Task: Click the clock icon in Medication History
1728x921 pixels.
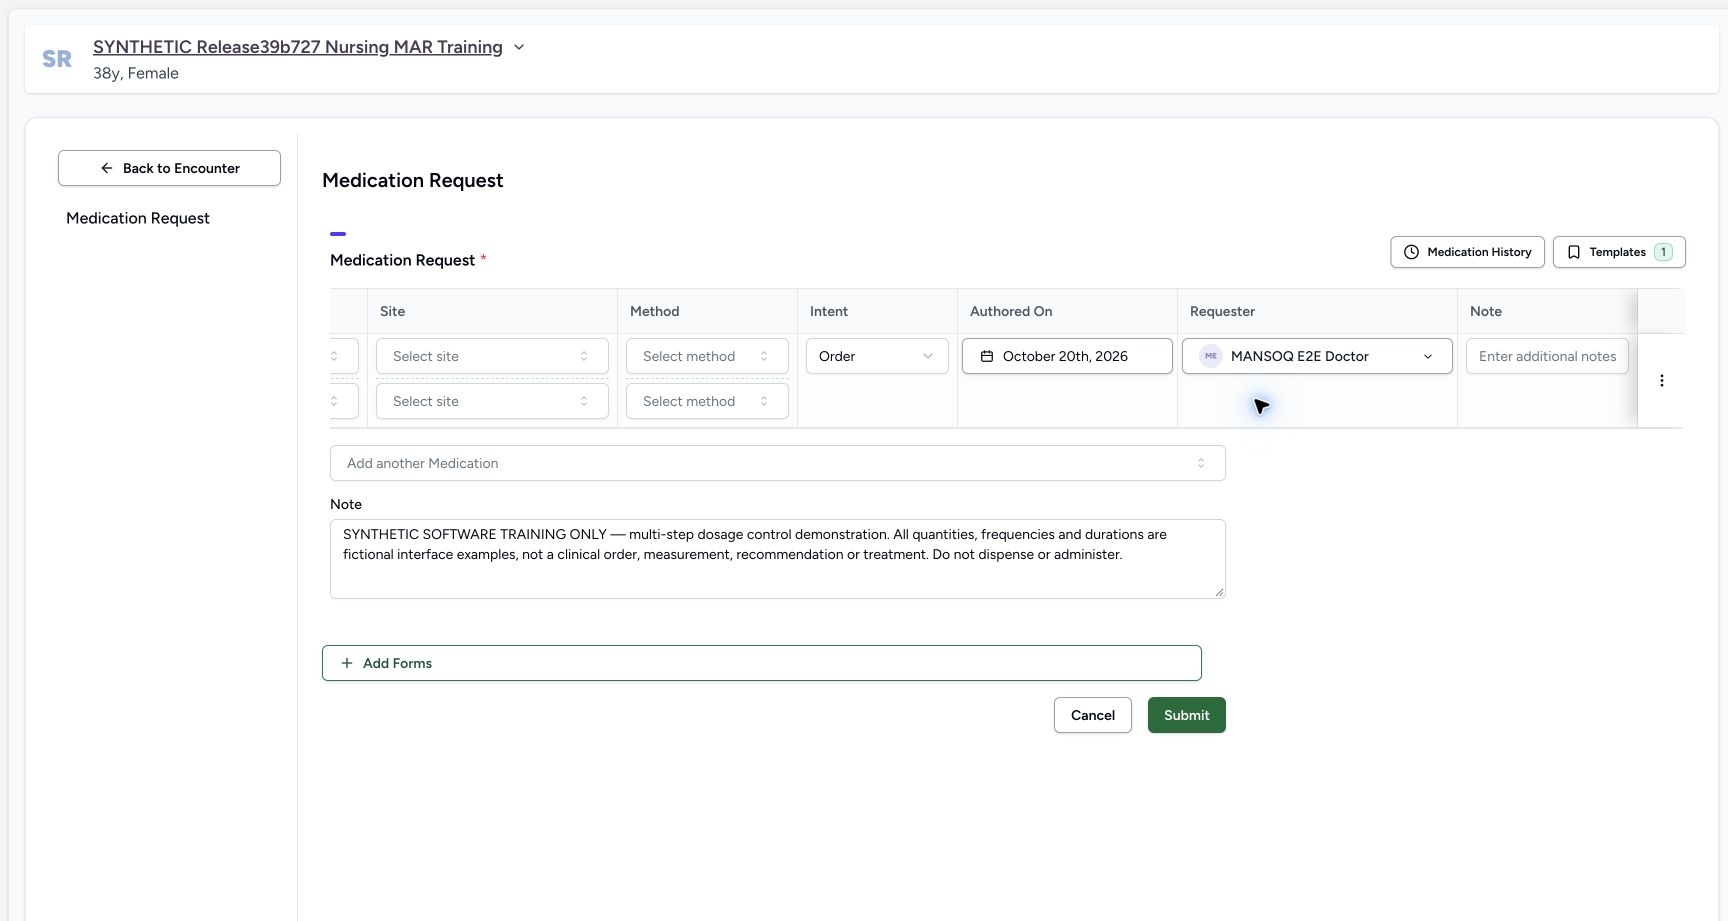Action: 1411,252
